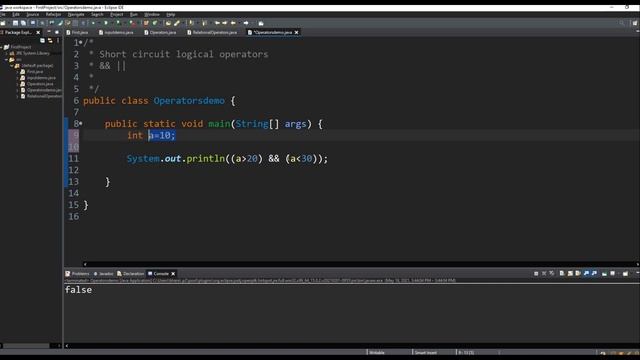Click Remove Launch icon in Console toolbar
Image resolution: width=640 pixels, height=360 pixels.
point(544,273)
